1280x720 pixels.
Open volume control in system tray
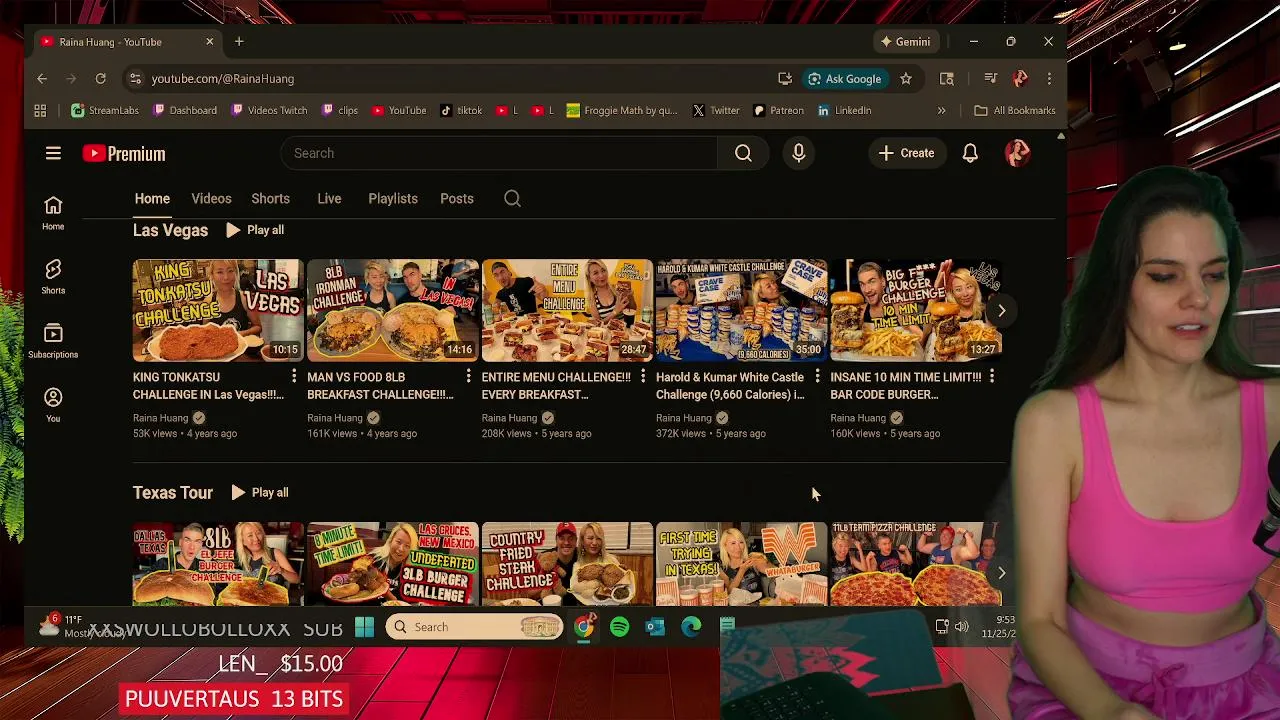pos(961,627)
